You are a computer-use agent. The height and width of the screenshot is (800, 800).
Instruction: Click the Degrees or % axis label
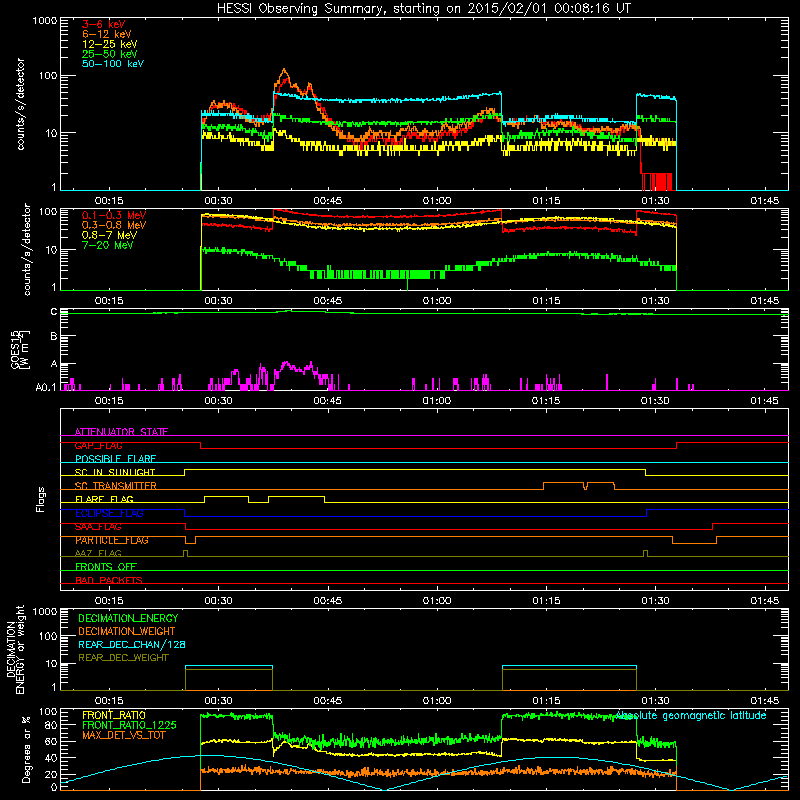pos(26,749)
